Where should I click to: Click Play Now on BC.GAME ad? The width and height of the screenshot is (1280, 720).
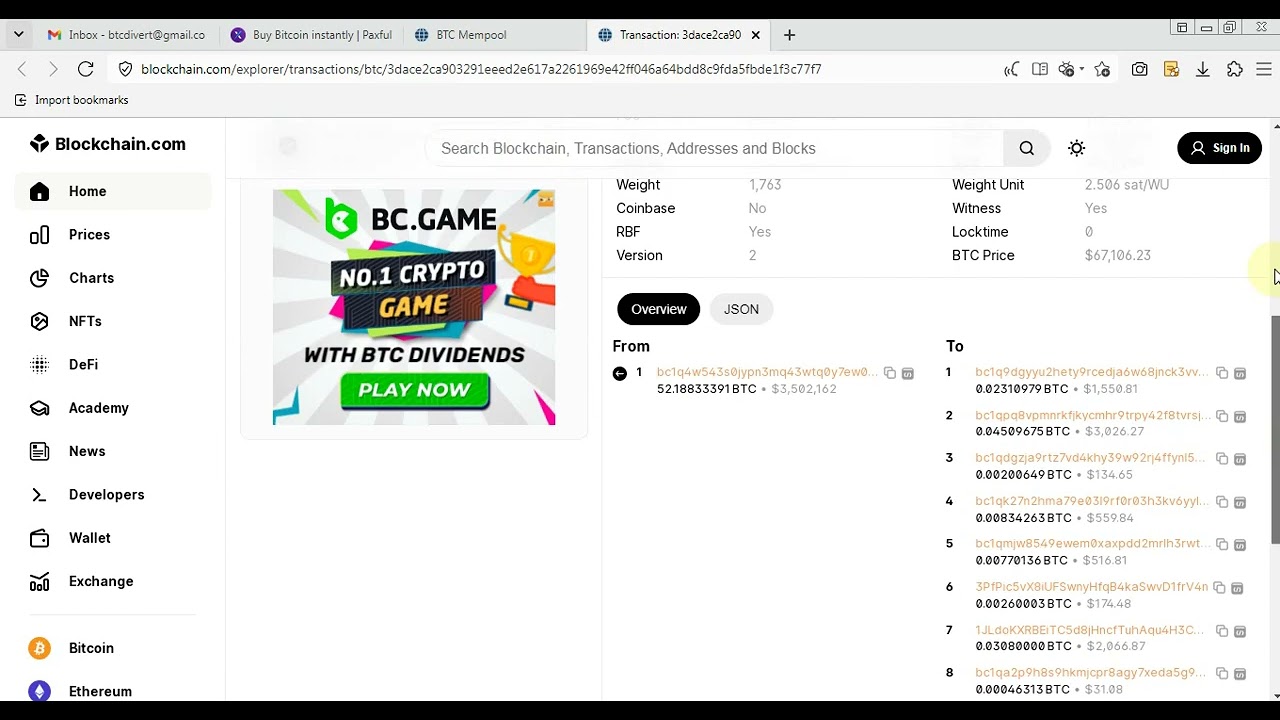[x=415, y=391]
